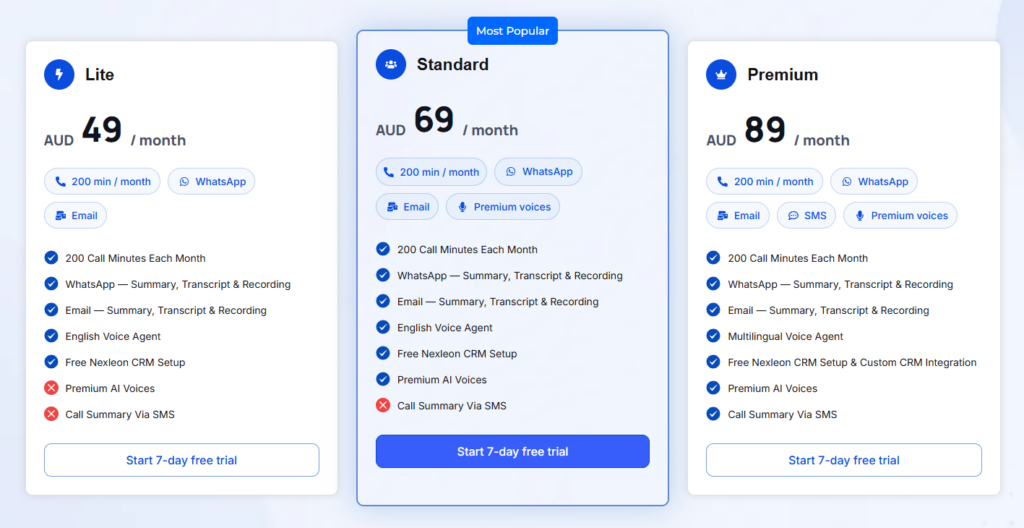Click the Premium plan heading
Image resolution: width=1024 pixels, height=528 pixels.
[782, 74]
